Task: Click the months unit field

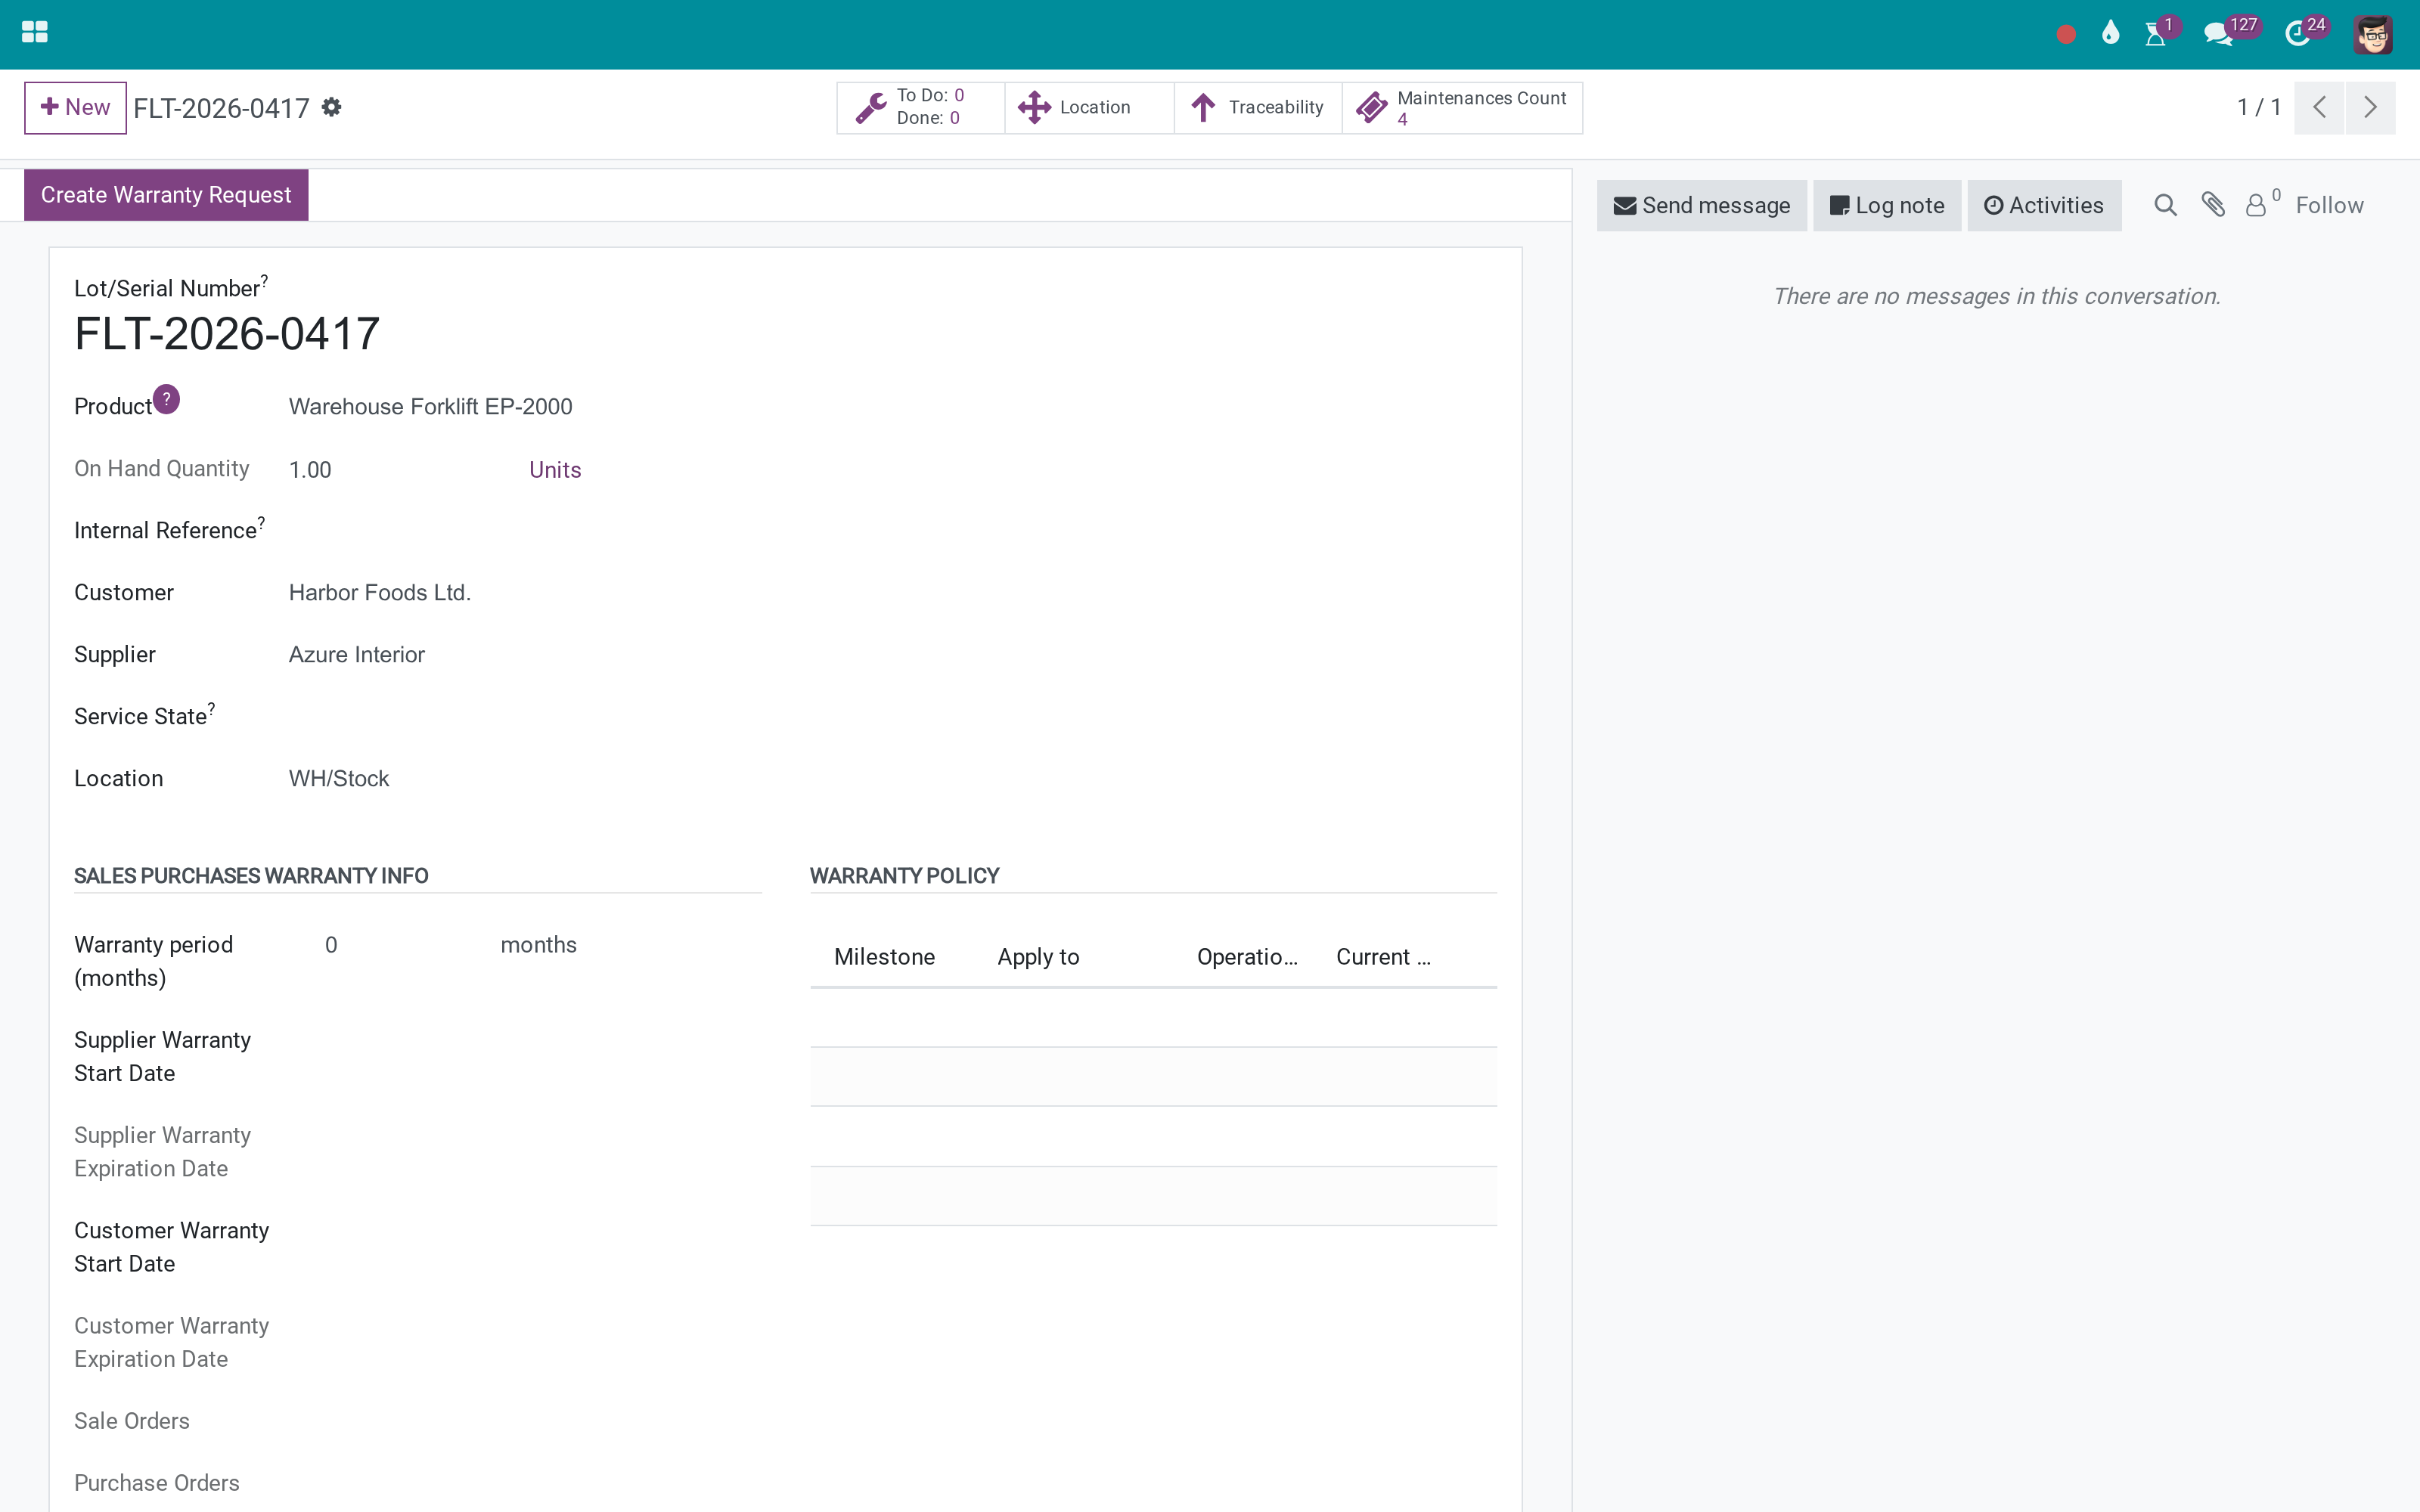Action: tap(539, 945)
